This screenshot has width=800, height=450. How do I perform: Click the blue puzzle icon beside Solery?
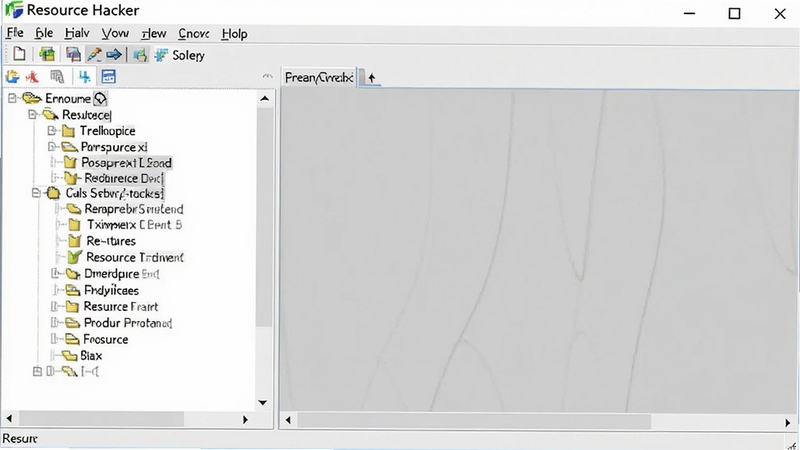tap(161, 55)
